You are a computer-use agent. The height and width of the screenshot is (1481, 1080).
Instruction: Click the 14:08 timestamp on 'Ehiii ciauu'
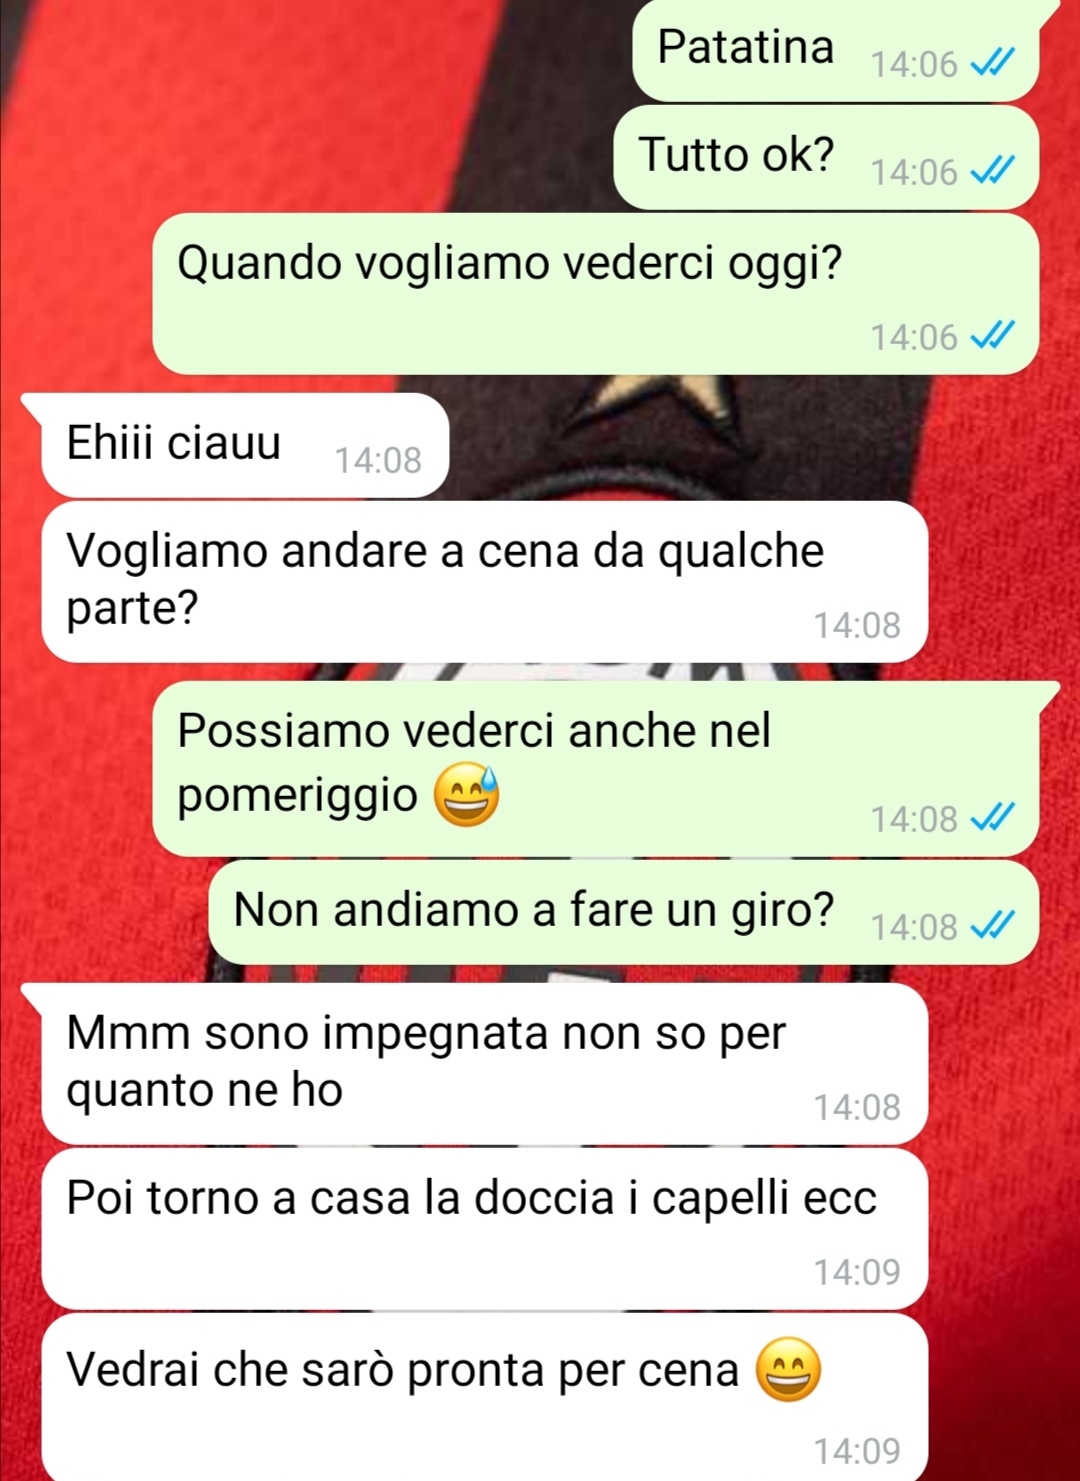pos(378,460)
